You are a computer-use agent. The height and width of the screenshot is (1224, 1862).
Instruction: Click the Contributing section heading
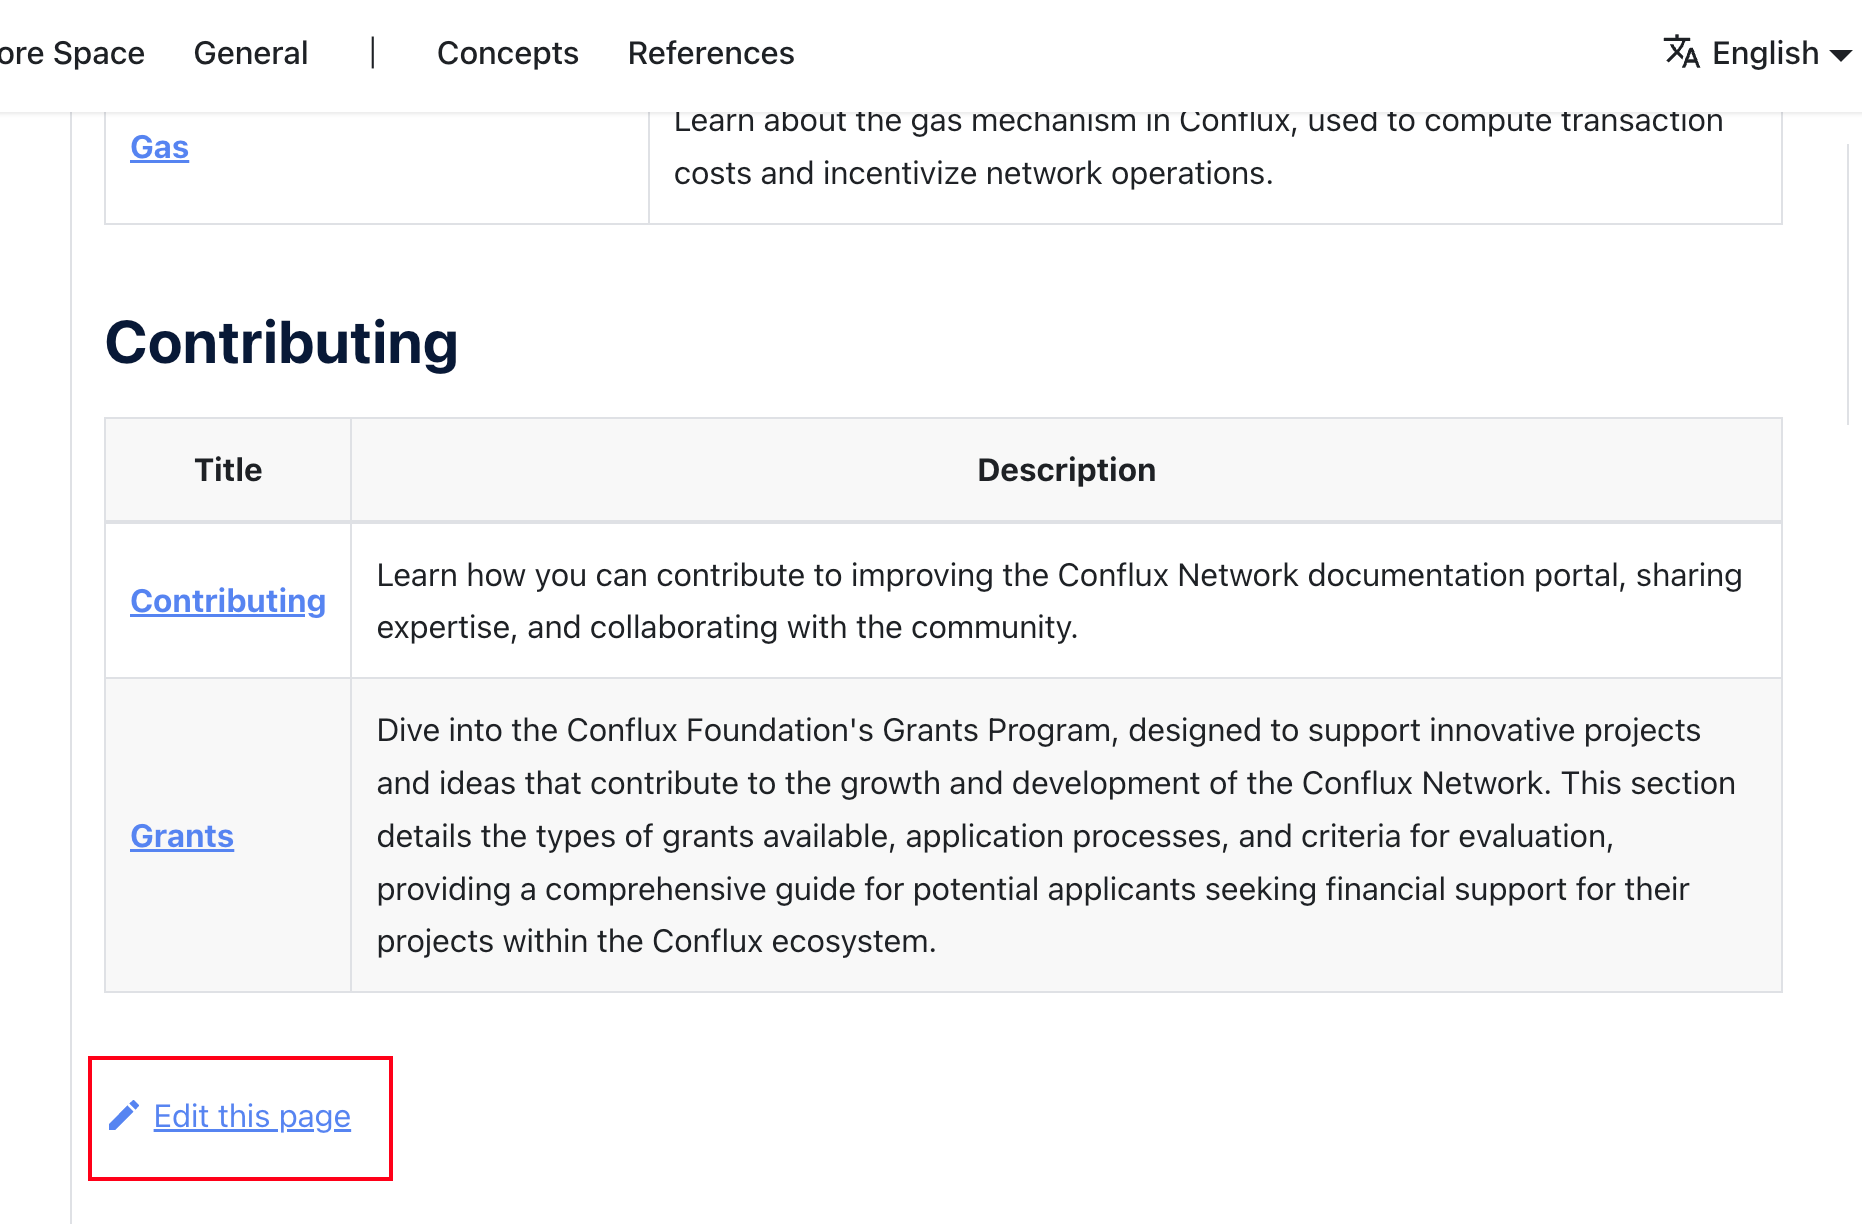point(281,343)
